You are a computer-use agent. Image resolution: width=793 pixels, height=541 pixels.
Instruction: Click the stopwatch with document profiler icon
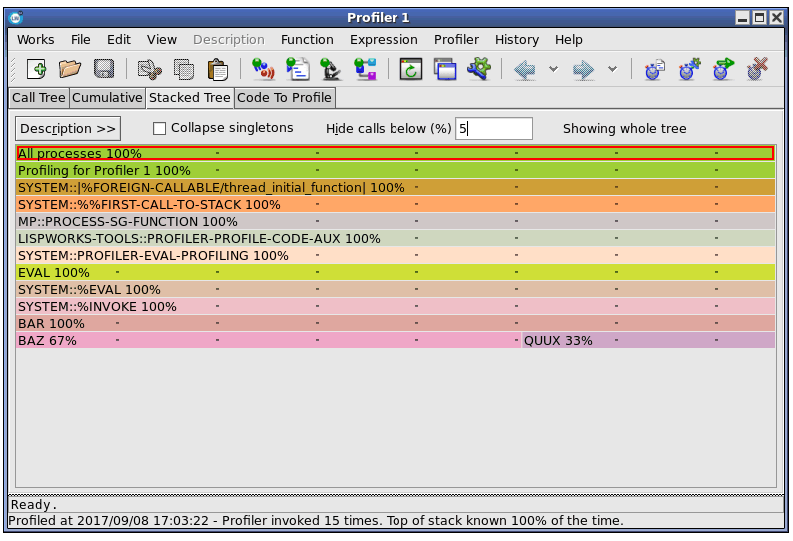(x=655, y=69)
